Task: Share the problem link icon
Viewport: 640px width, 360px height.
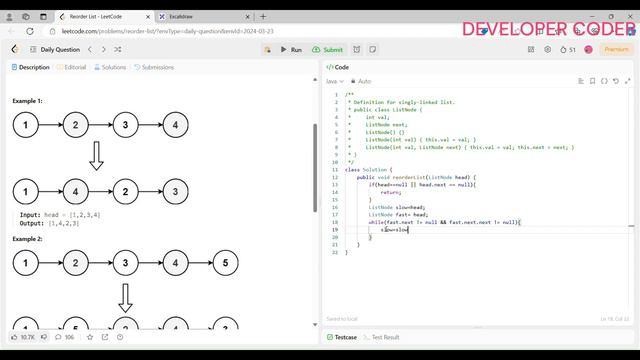Action: [x=105, y=337]
